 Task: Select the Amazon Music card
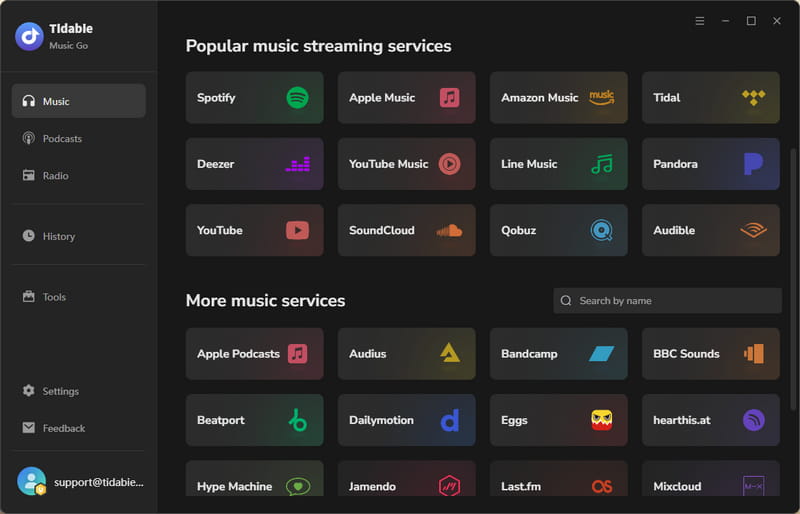click(558, 97)
